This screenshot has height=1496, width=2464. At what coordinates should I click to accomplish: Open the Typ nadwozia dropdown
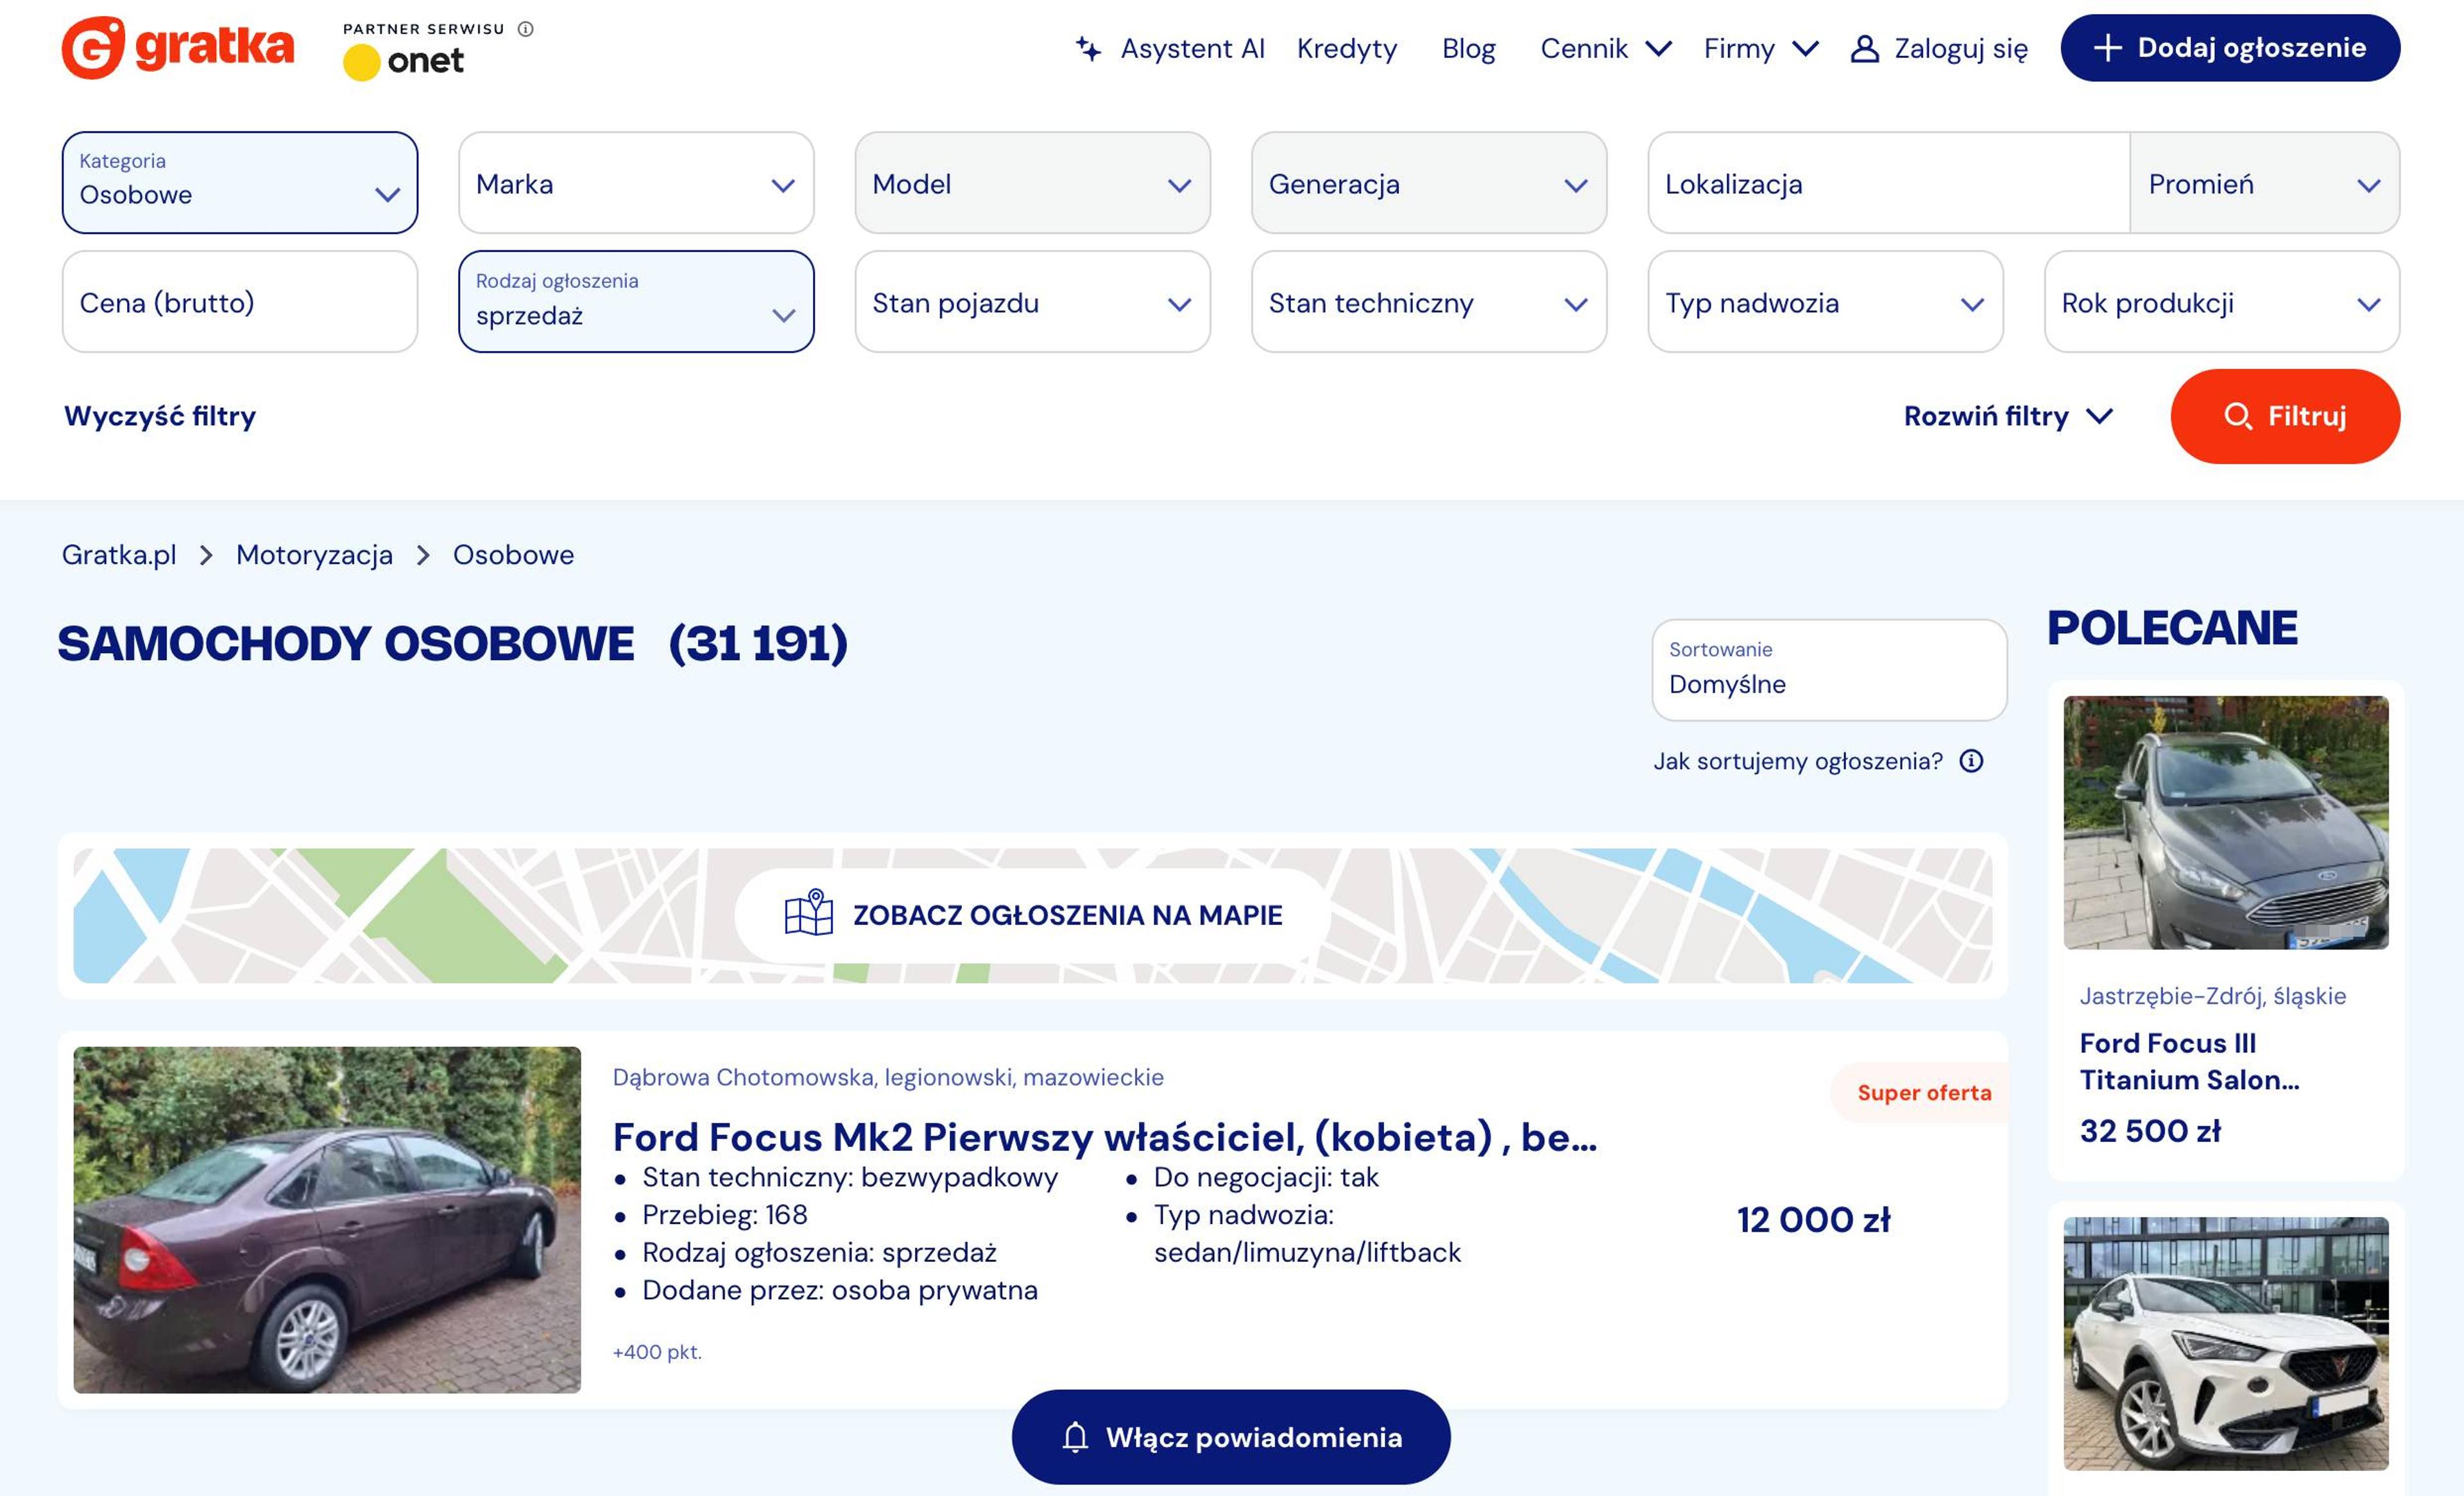1826,301
